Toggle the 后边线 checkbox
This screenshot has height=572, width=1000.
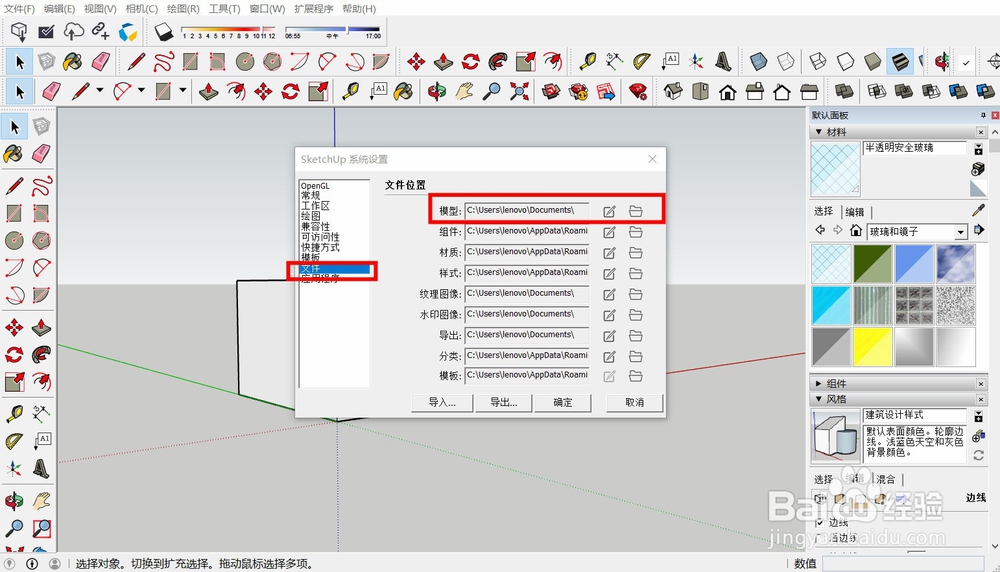tap(820, 538)
